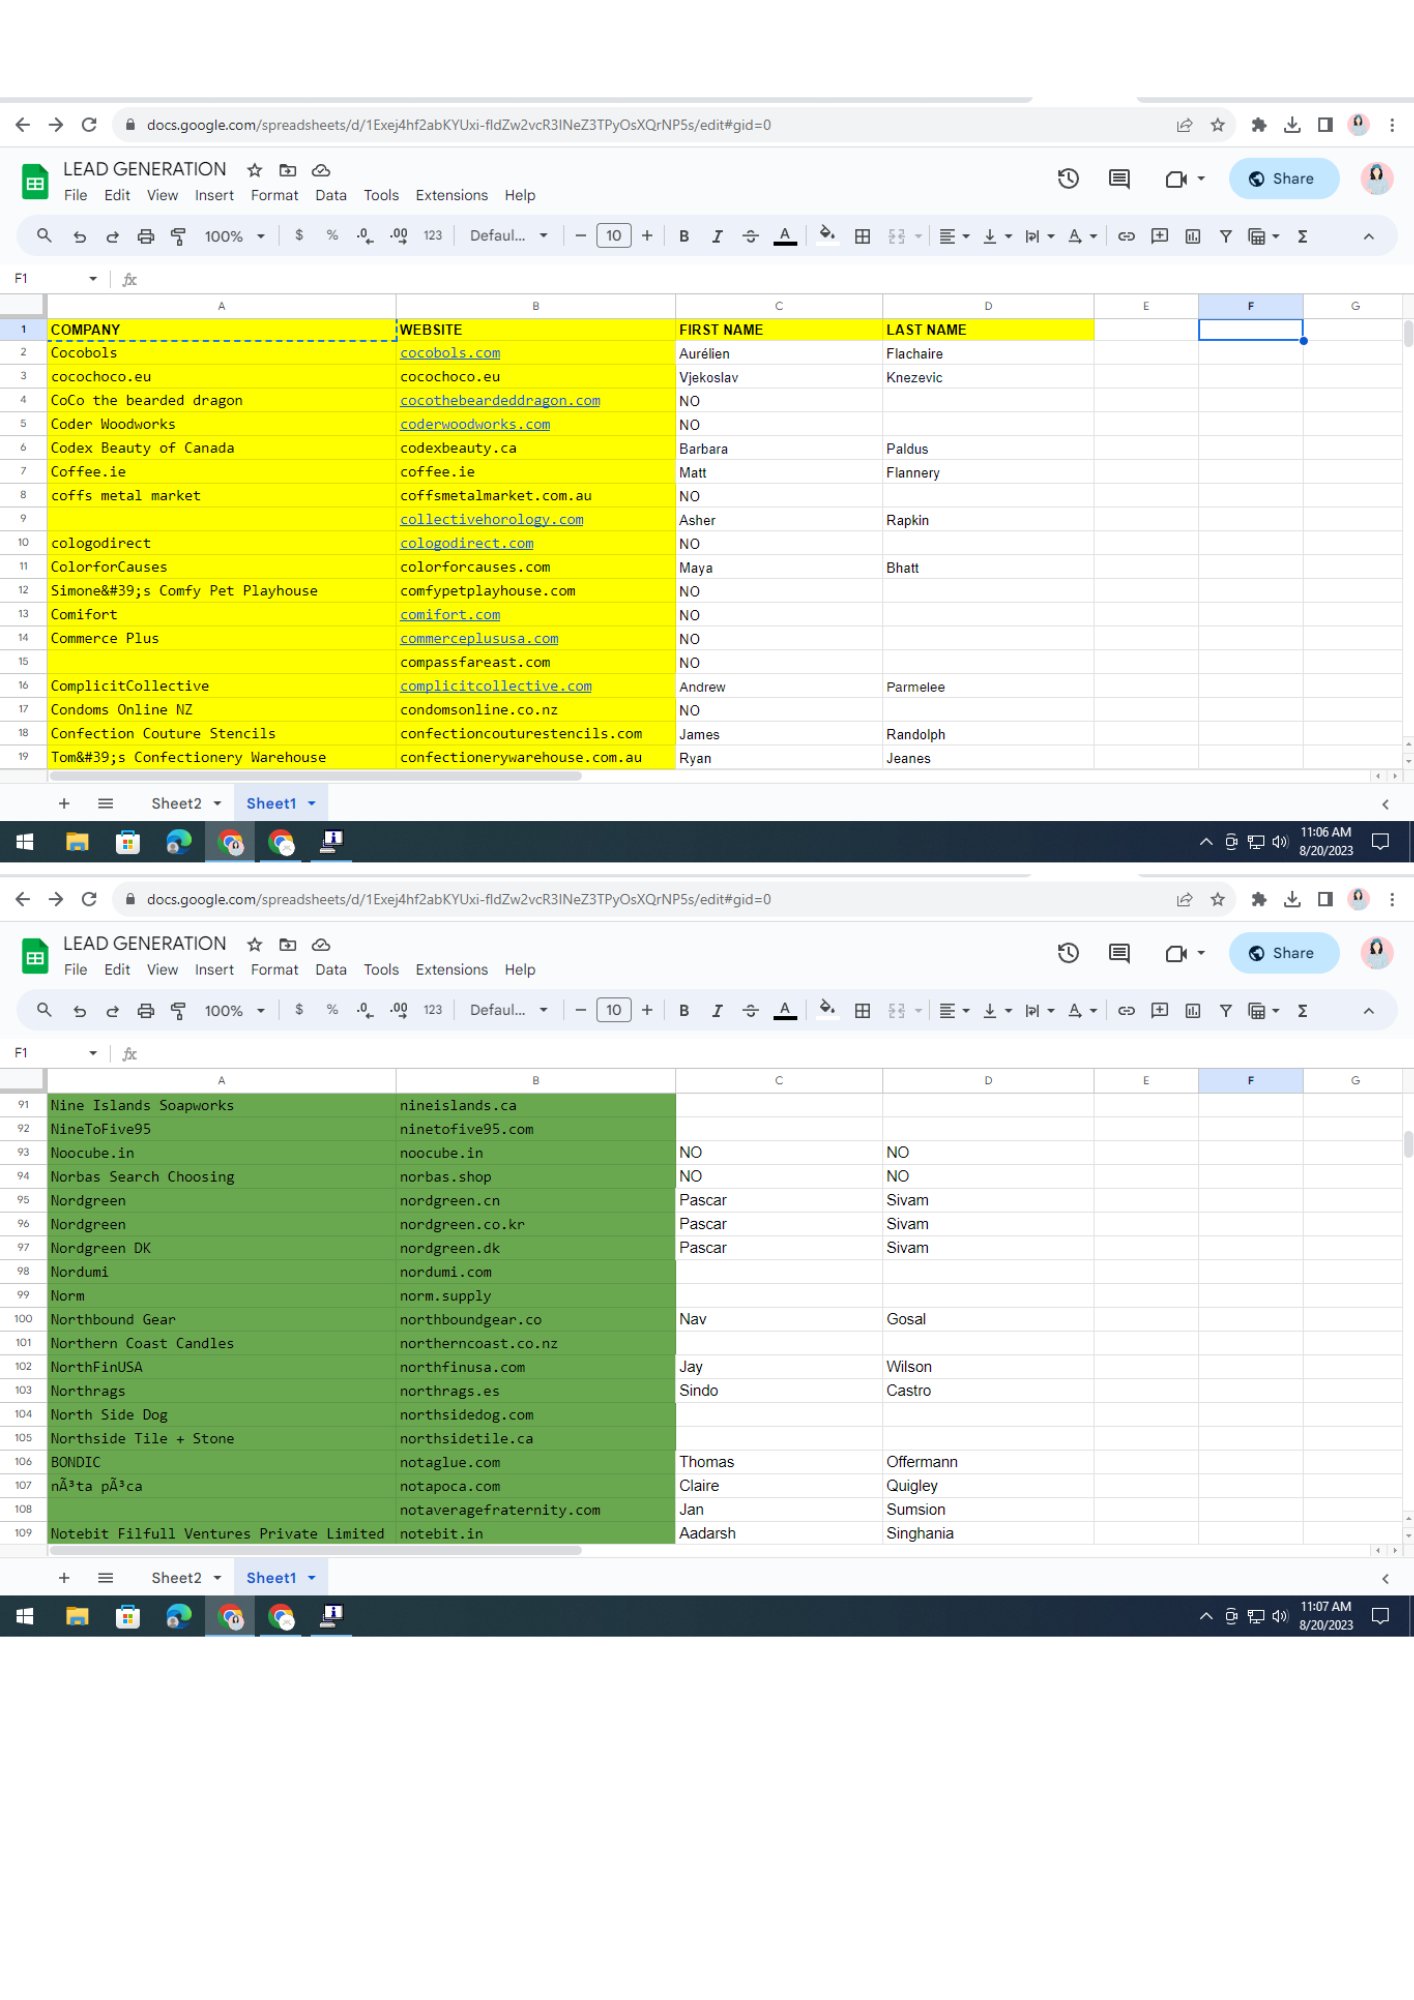The height and width of the screenshot is (2000, 1414).
Task: Toggle Italic in the upper window toolbar
Action: (717, 237)
